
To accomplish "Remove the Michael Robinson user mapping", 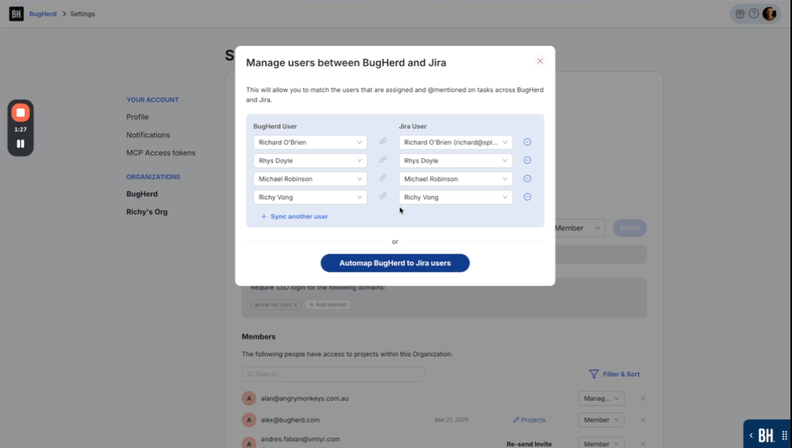I will pos(527,178).
